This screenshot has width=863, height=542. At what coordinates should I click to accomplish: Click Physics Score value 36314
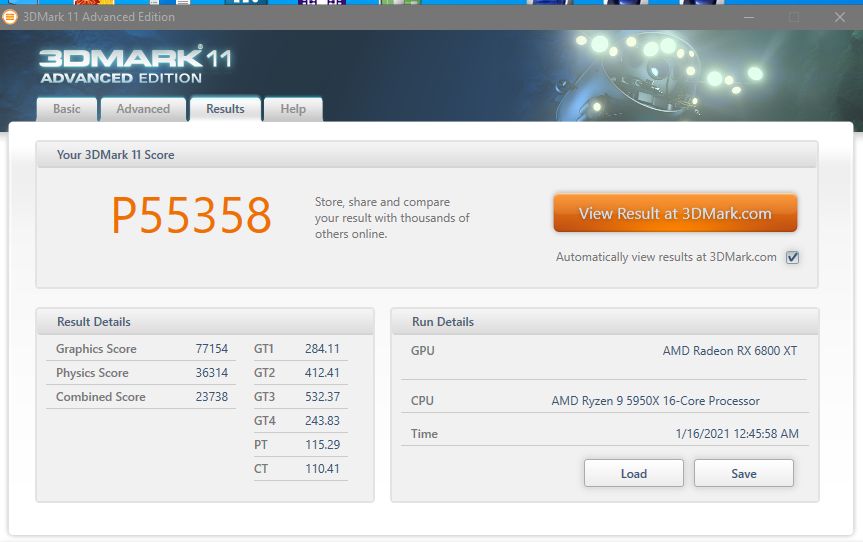coord(211,373)
